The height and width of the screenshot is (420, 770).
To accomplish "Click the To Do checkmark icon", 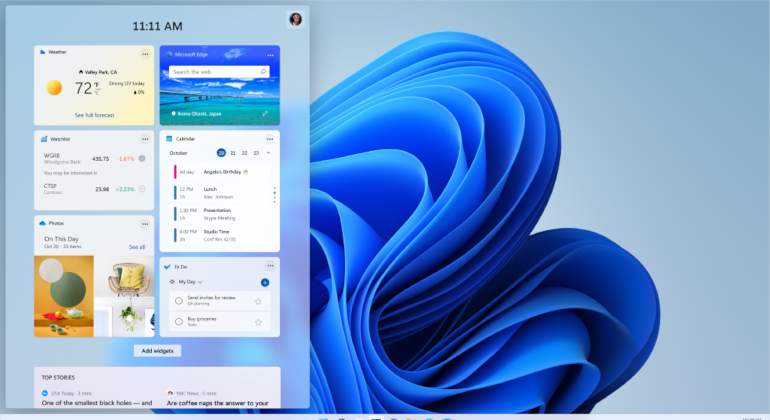I will (167, 266).
